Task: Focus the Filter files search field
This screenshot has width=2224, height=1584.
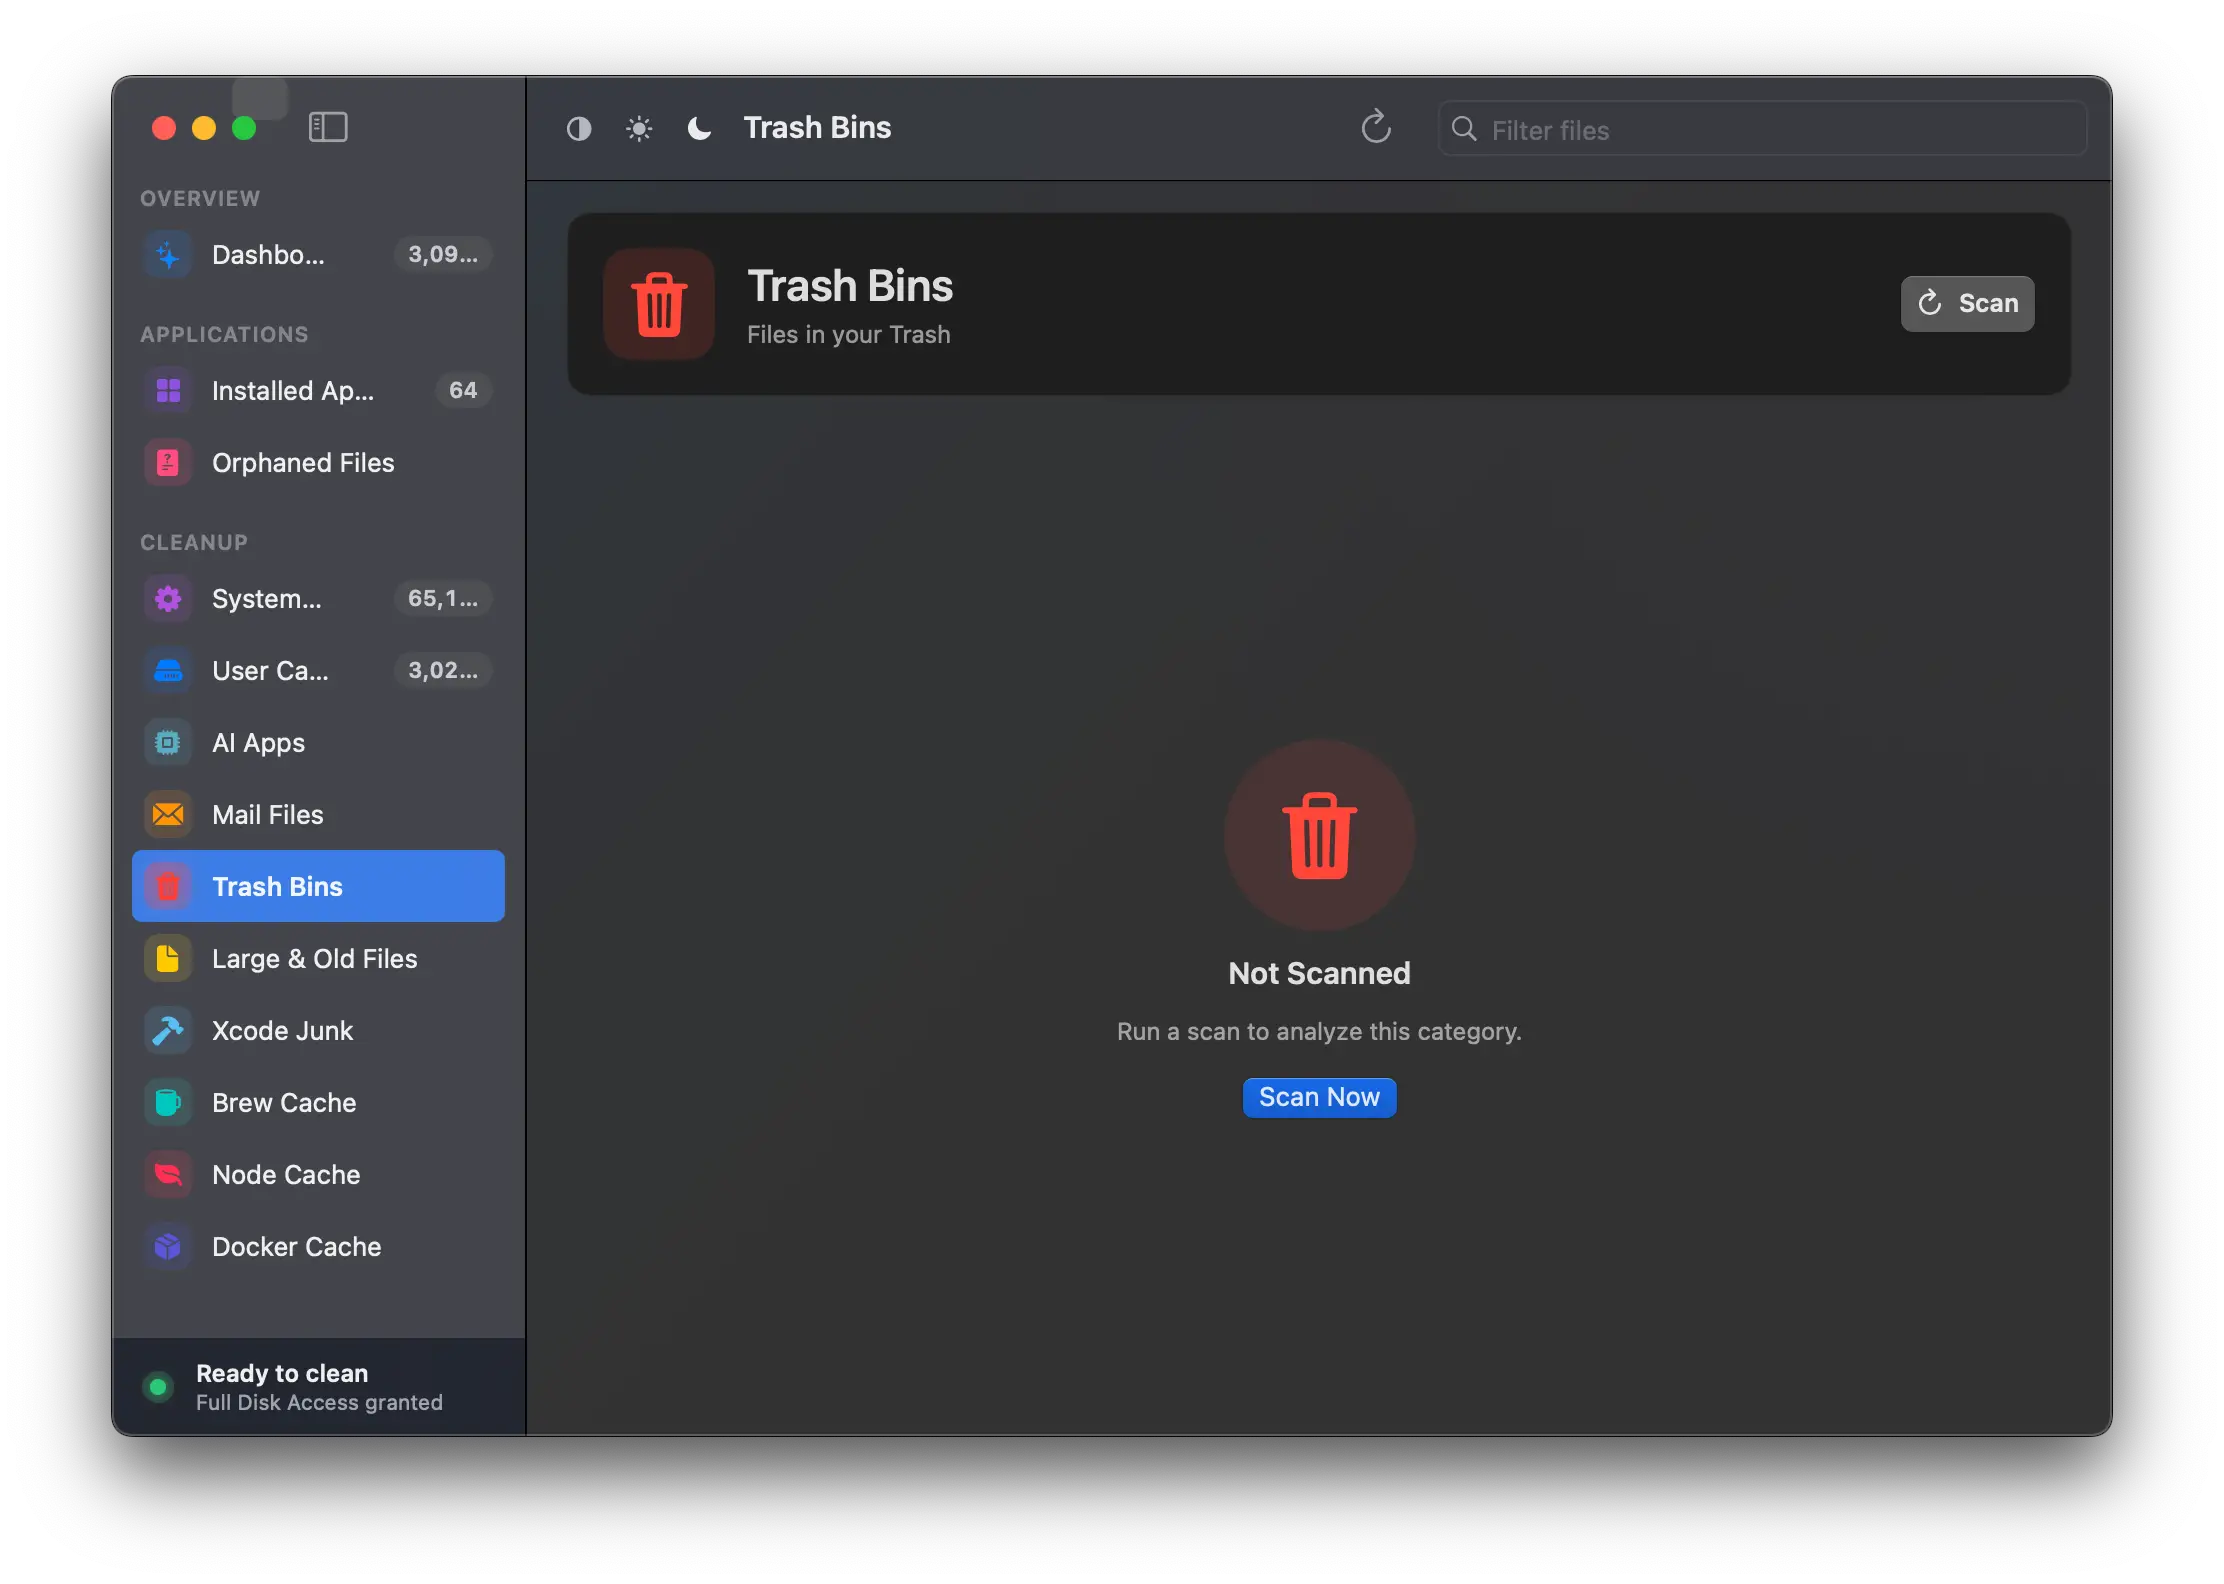Action: pos(1762,129)
